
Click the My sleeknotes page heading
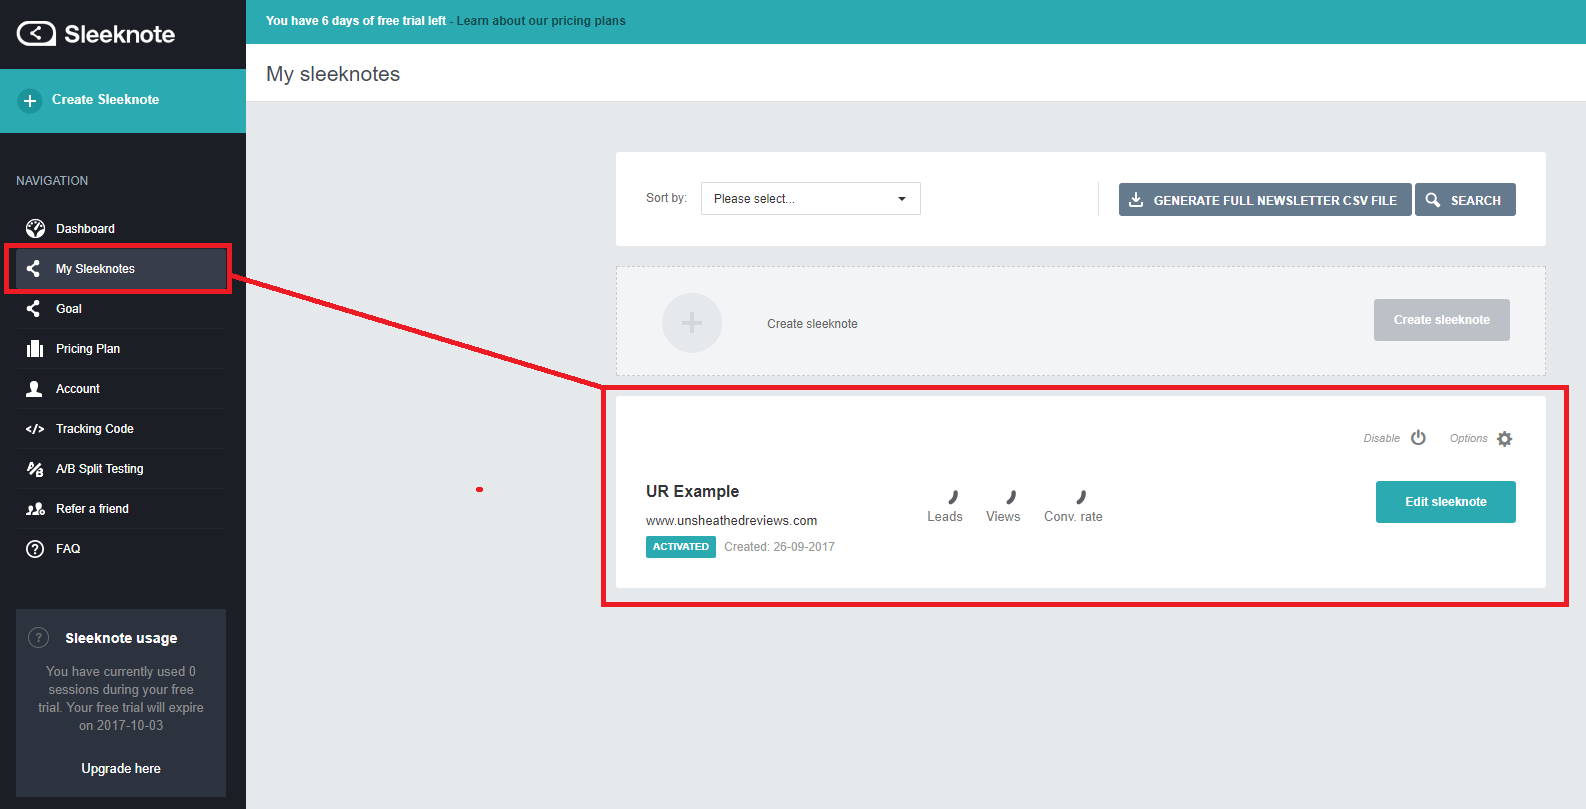click(333, 74)
